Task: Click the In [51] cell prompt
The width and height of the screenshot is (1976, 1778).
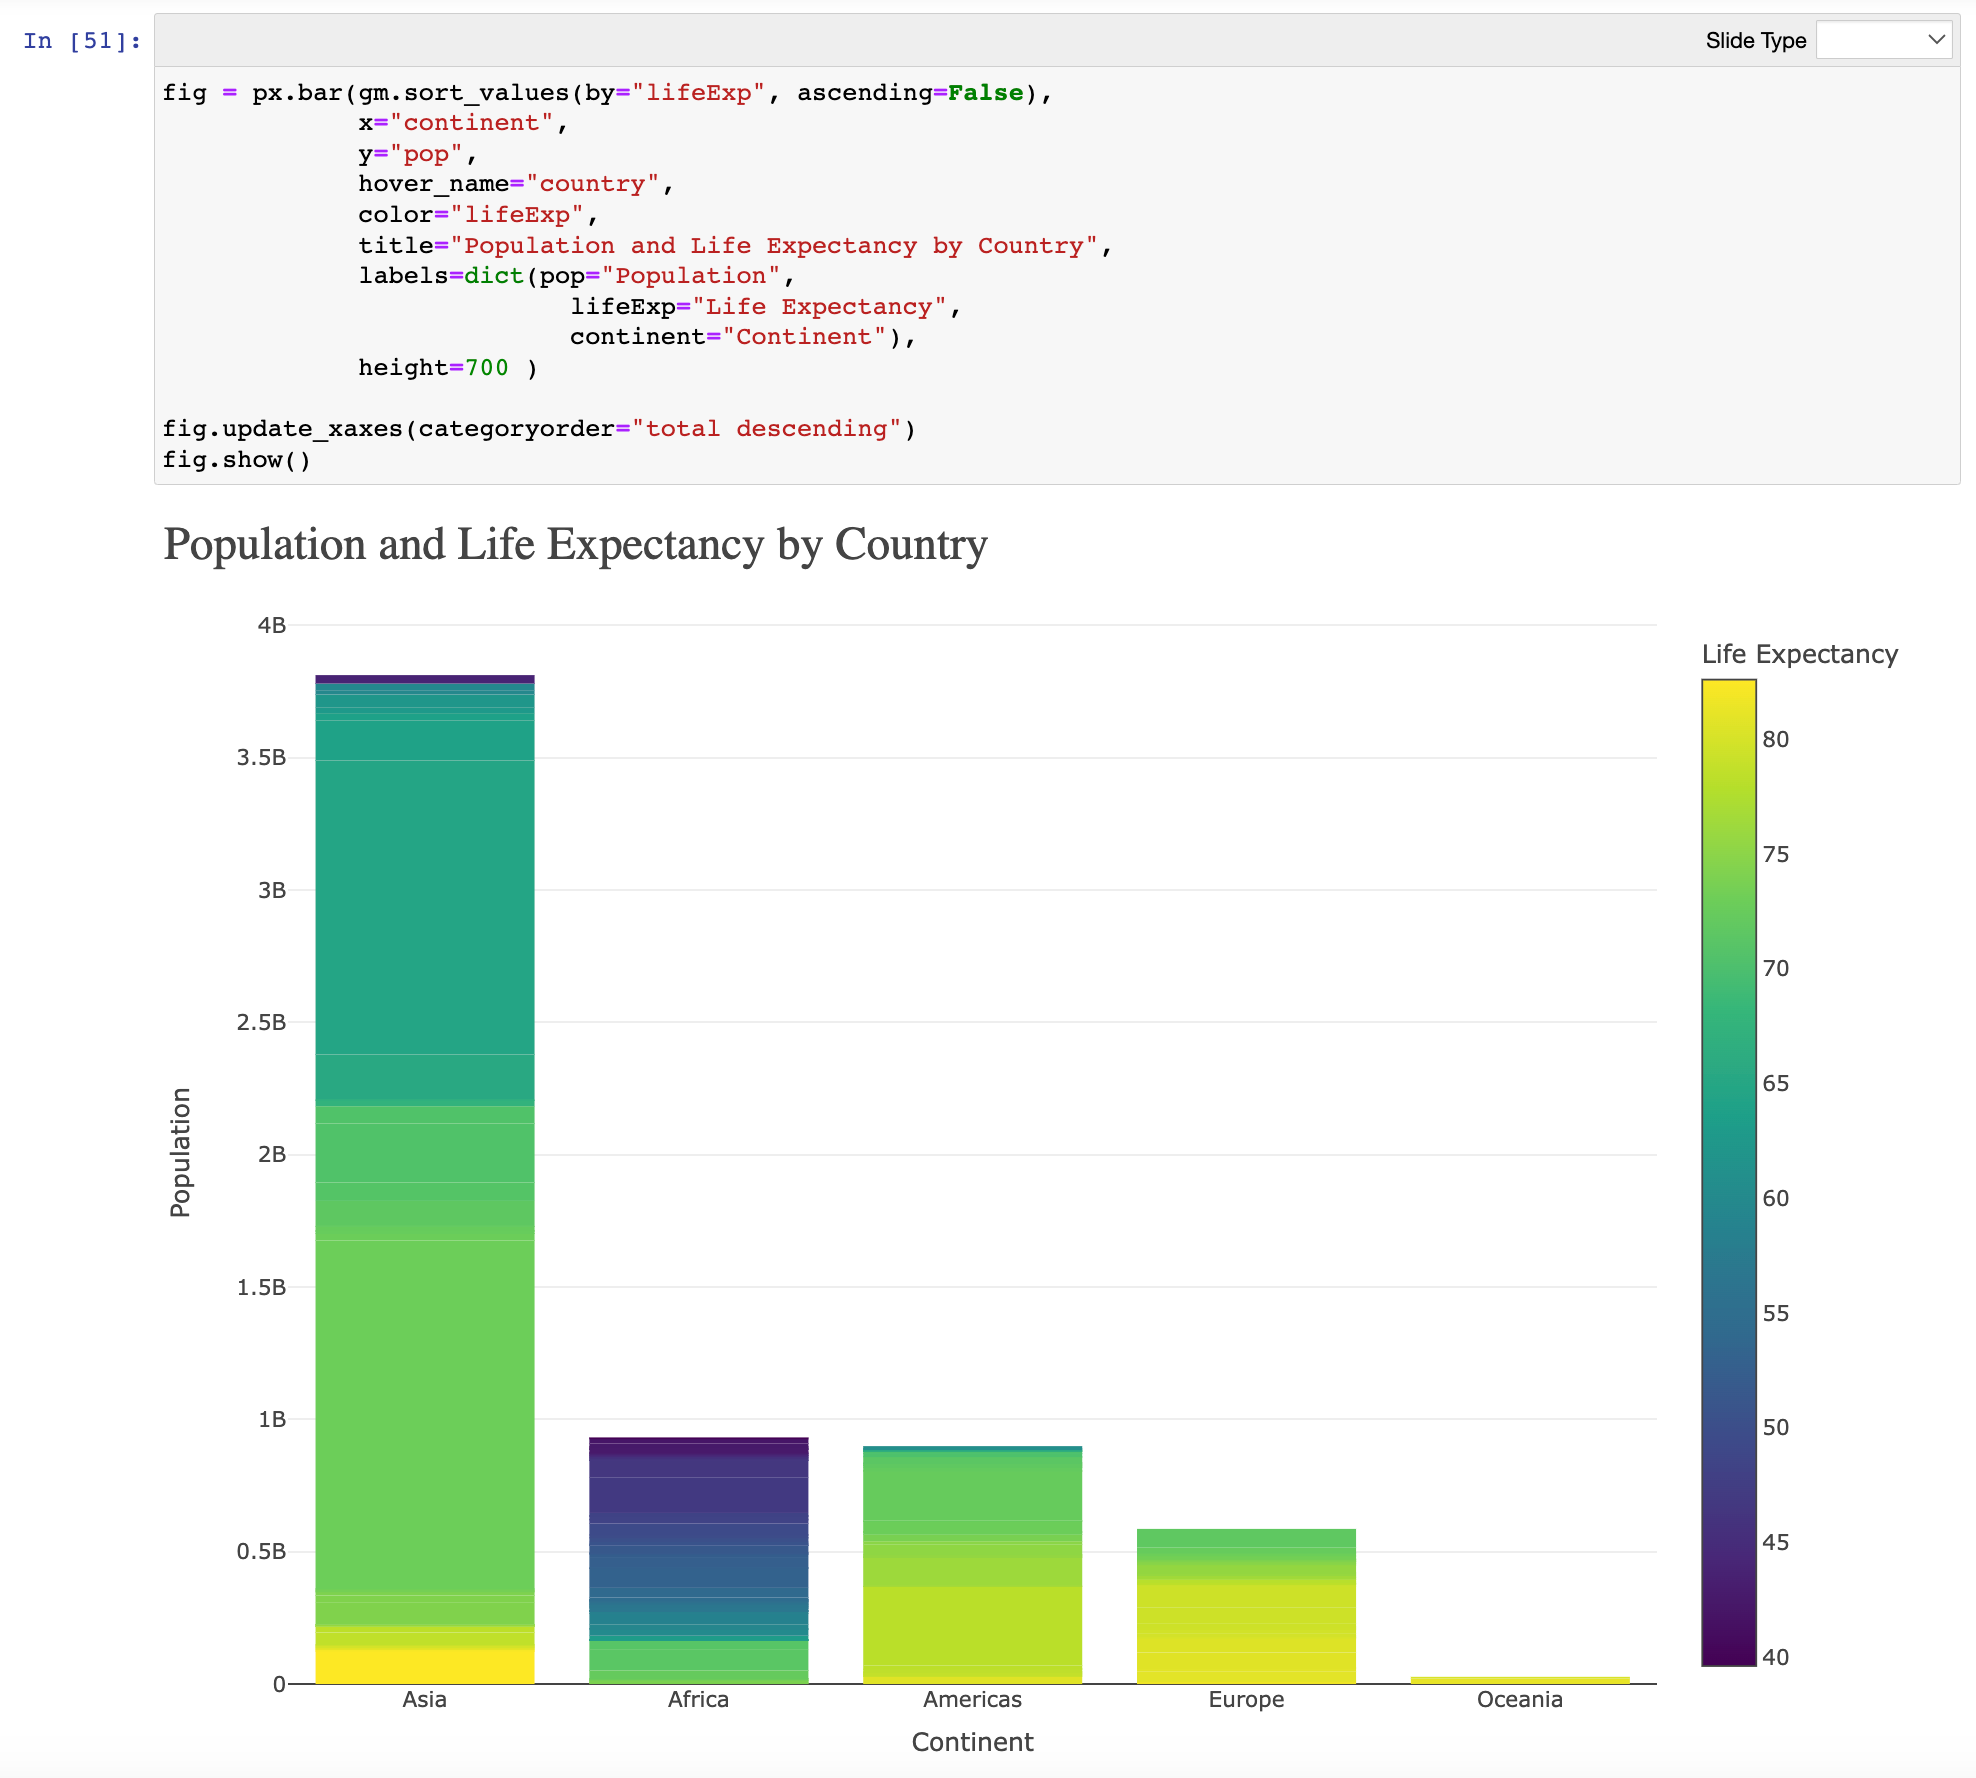Action: coord(82,41)
